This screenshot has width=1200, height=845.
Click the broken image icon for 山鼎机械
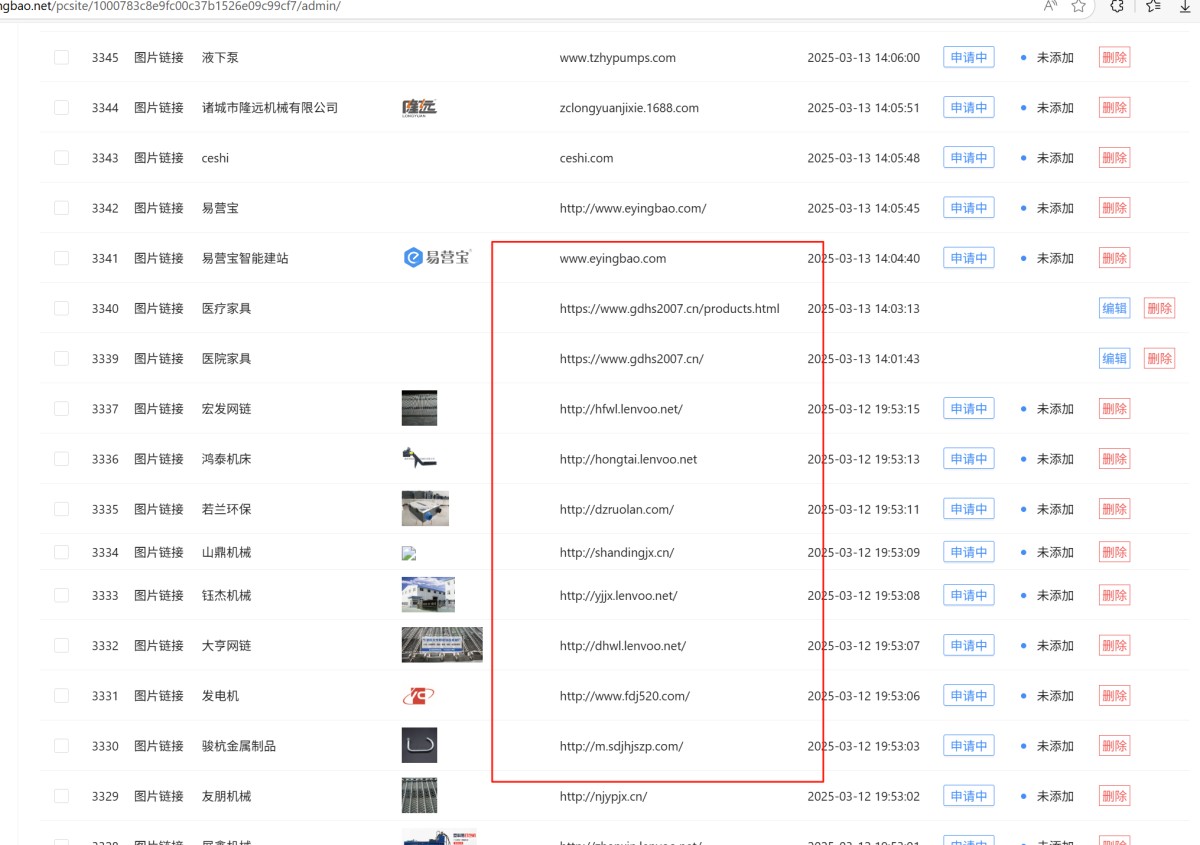click(x=408, y=553)
